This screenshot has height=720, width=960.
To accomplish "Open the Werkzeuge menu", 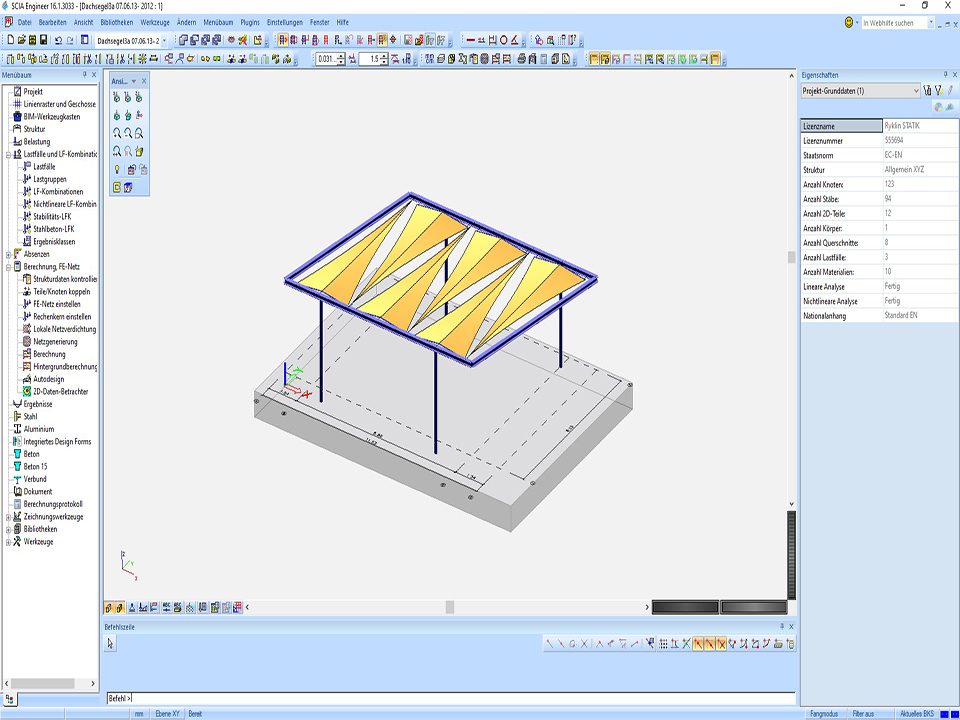I will tap(154, 21).
